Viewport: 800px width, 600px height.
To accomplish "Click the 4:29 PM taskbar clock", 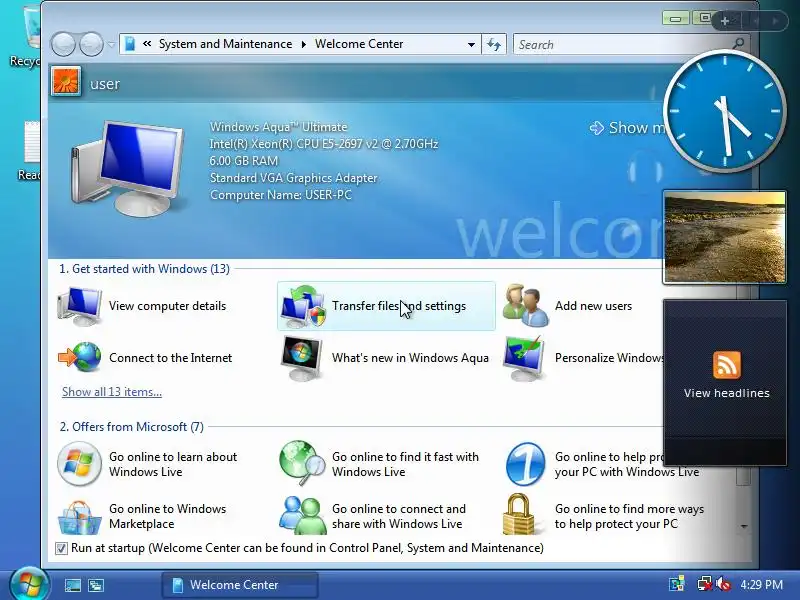I will pyautogui.click(x=762, y=584).
